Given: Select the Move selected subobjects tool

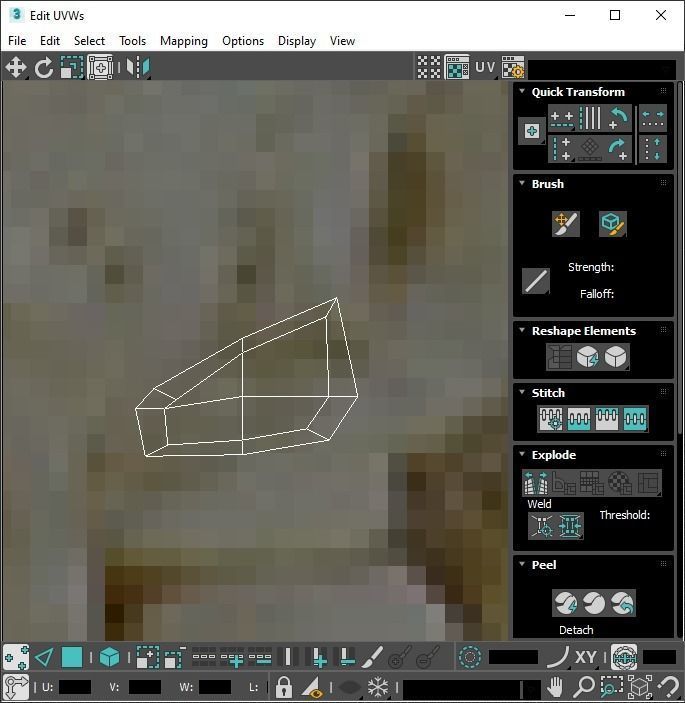Looking at the screenshot, I should (16, 67).
